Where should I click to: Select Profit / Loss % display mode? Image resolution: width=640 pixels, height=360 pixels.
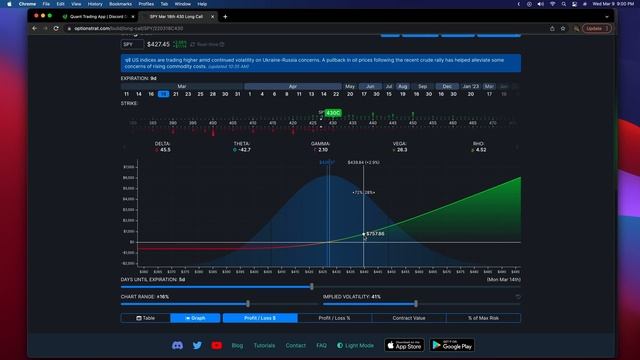click(334, 318)
